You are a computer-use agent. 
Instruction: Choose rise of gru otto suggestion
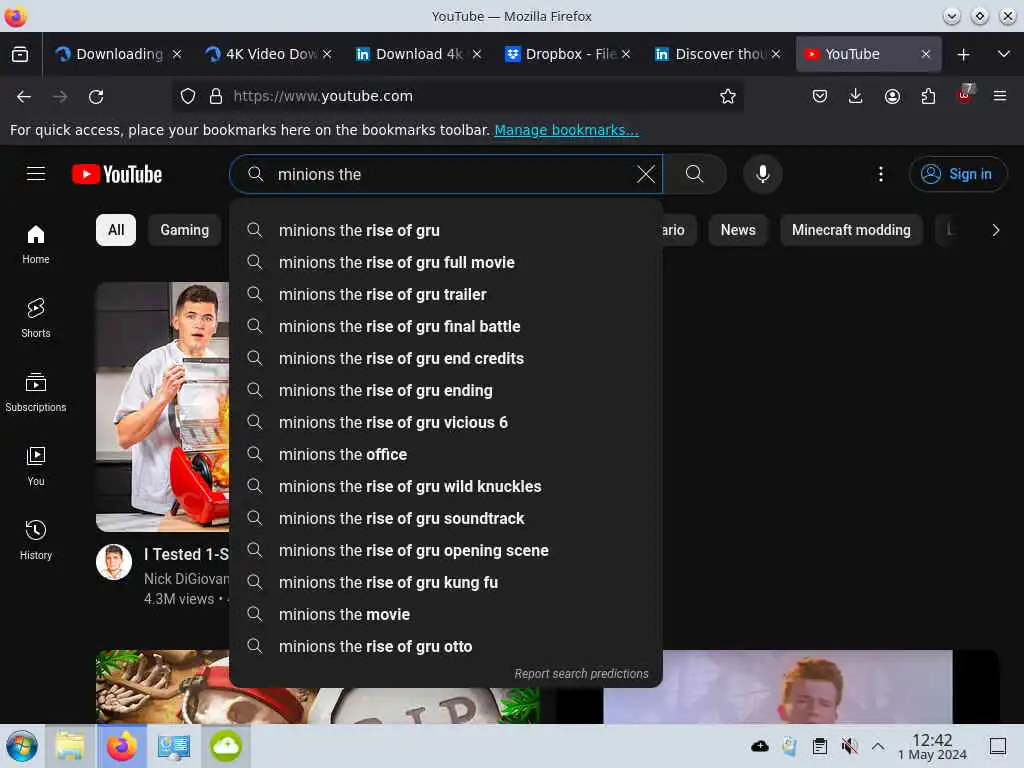[x=446, y=647]
